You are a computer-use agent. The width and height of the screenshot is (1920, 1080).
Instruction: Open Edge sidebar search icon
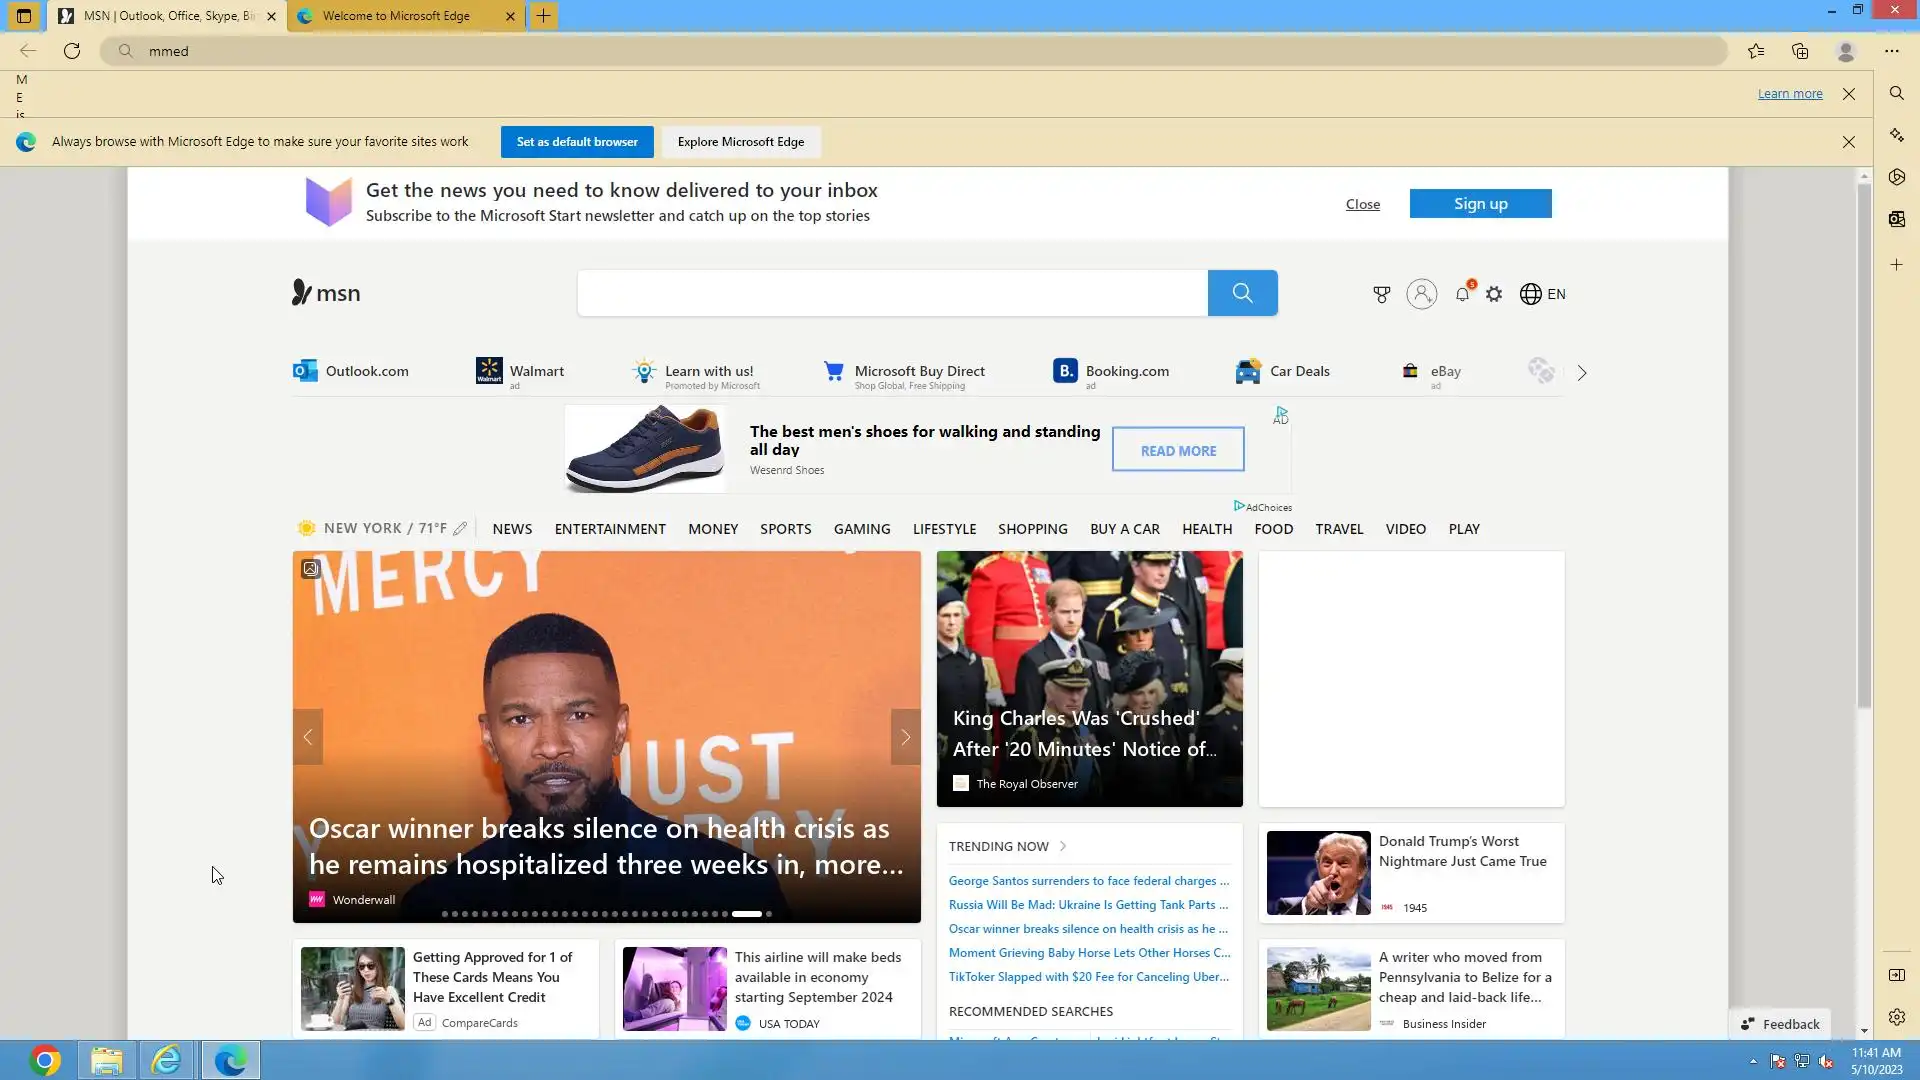(1896, 93)
